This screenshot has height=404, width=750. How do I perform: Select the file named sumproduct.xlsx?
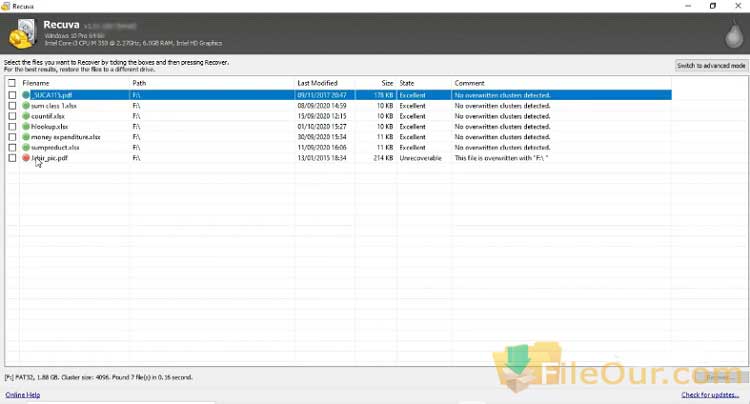(55, 148)
